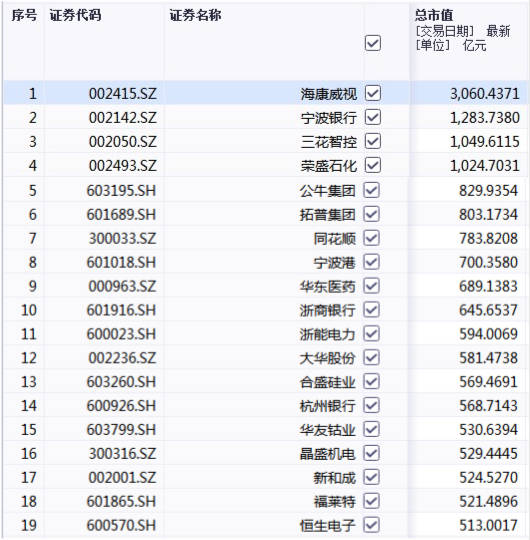Screen dimensions: 530x540
Task: Toggle checkbox for 杭州银行
Action: [x=372, y=405]
